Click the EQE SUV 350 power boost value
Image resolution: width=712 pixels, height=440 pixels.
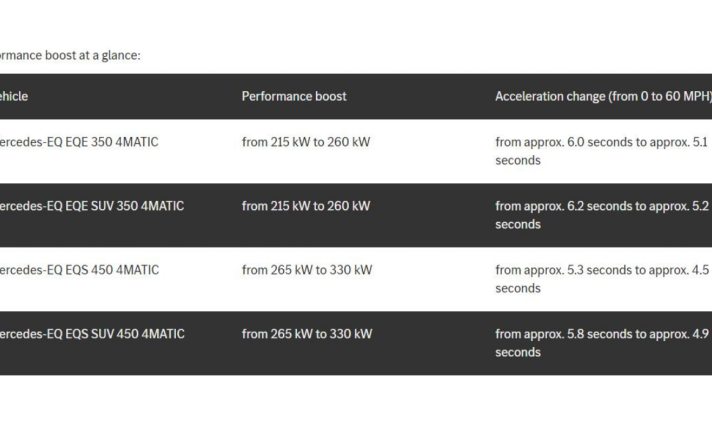pos(306,206)
